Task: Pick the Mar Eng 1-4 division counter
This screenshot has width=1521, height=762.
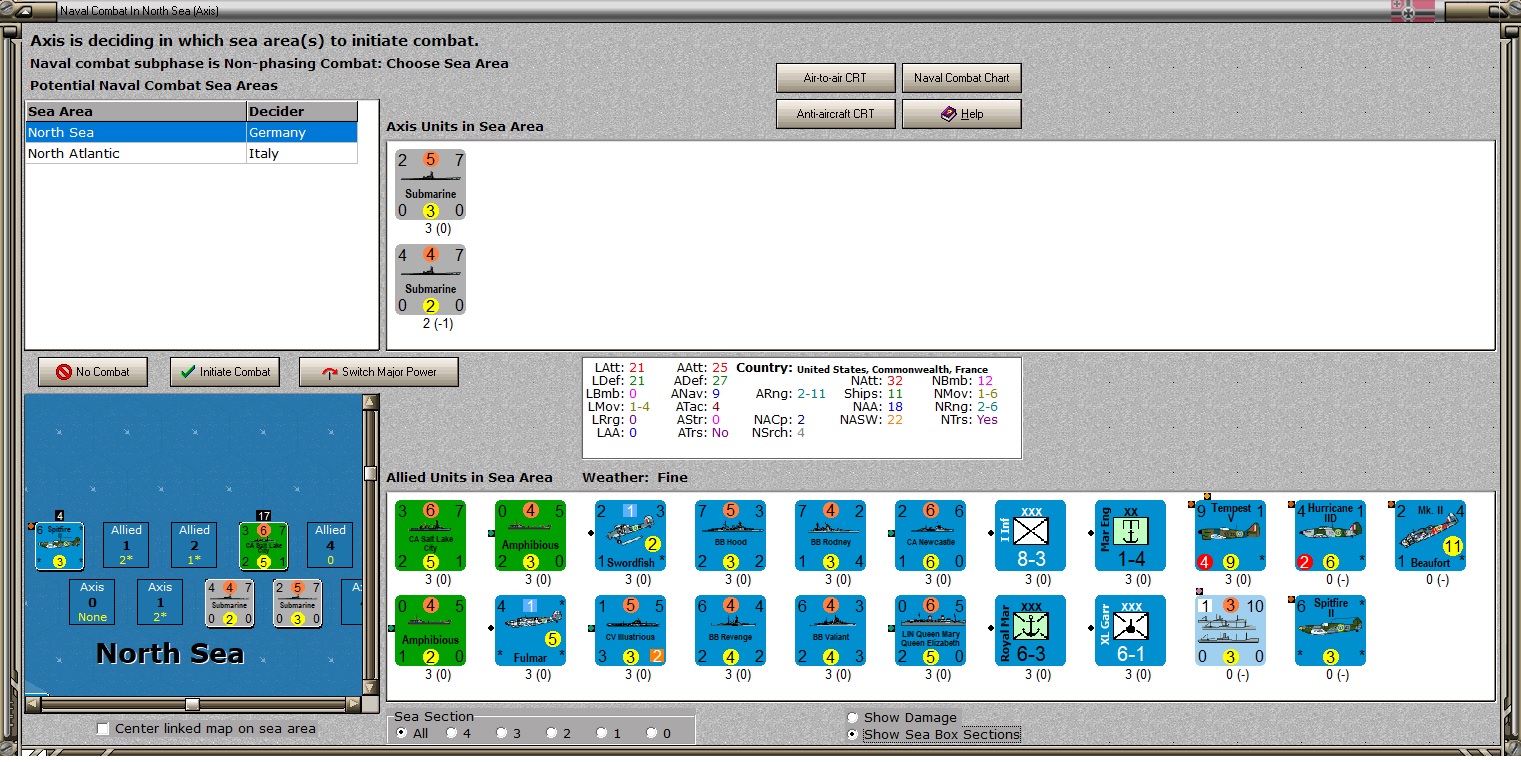Action: (1130, 535)
